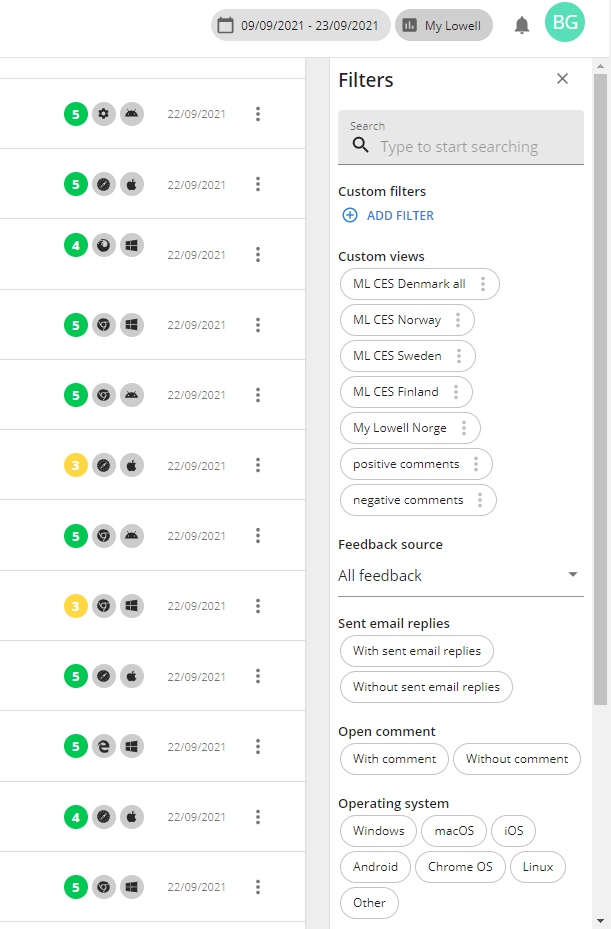Toggle the With comment filter chip
The height and width of the screenshot is (929, 611).
pyautogui.click(x=394, y=759)
